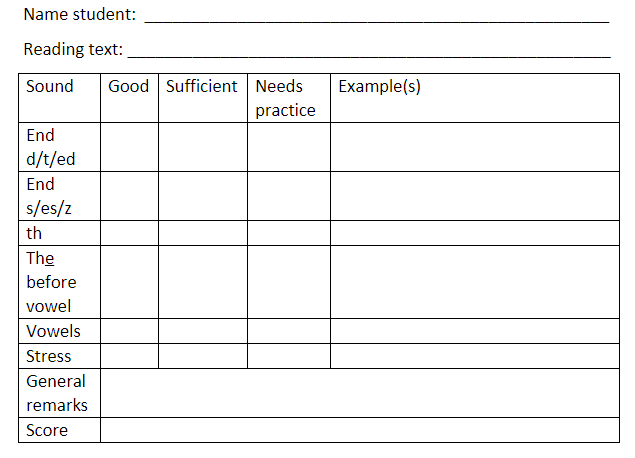
Task: Click Example(s) cell for End s/es/z
Action: (x=475, y=196)
